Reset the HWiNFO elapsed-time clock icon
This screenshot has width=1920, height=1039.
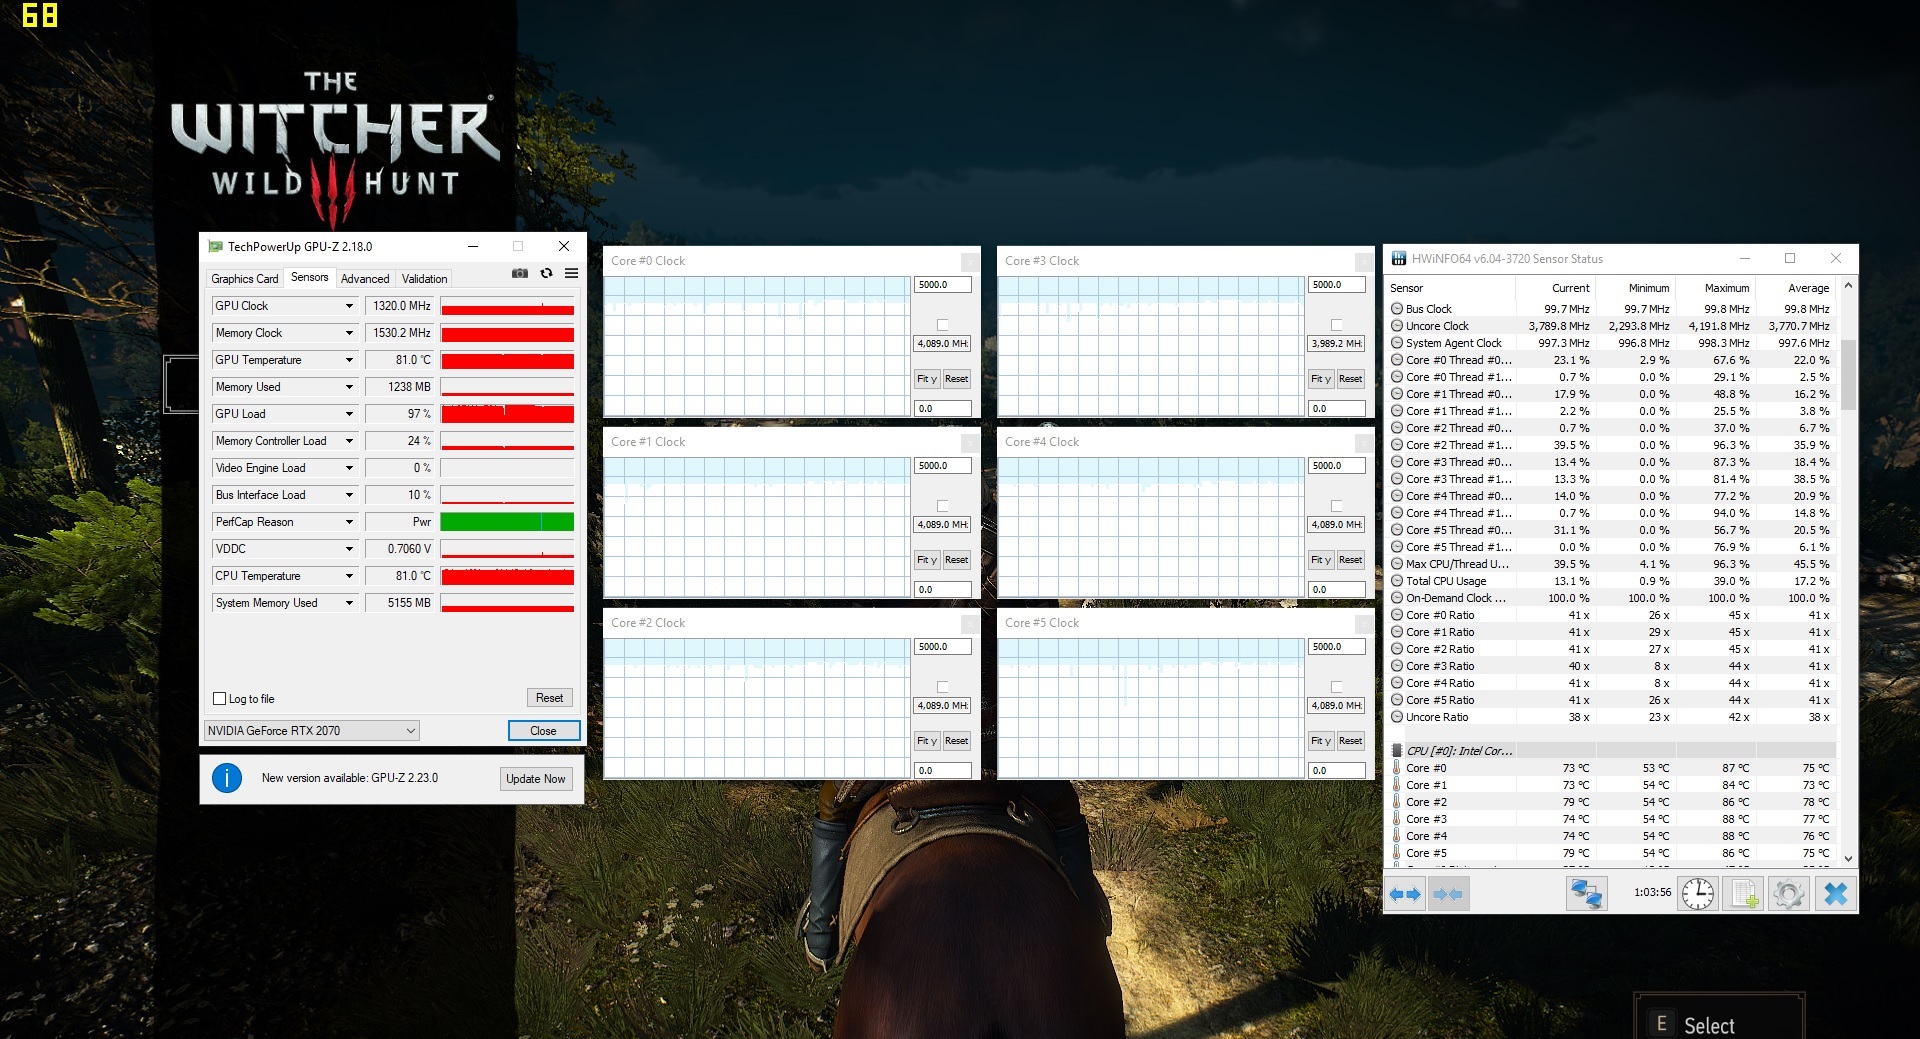tap(1698, 894)
